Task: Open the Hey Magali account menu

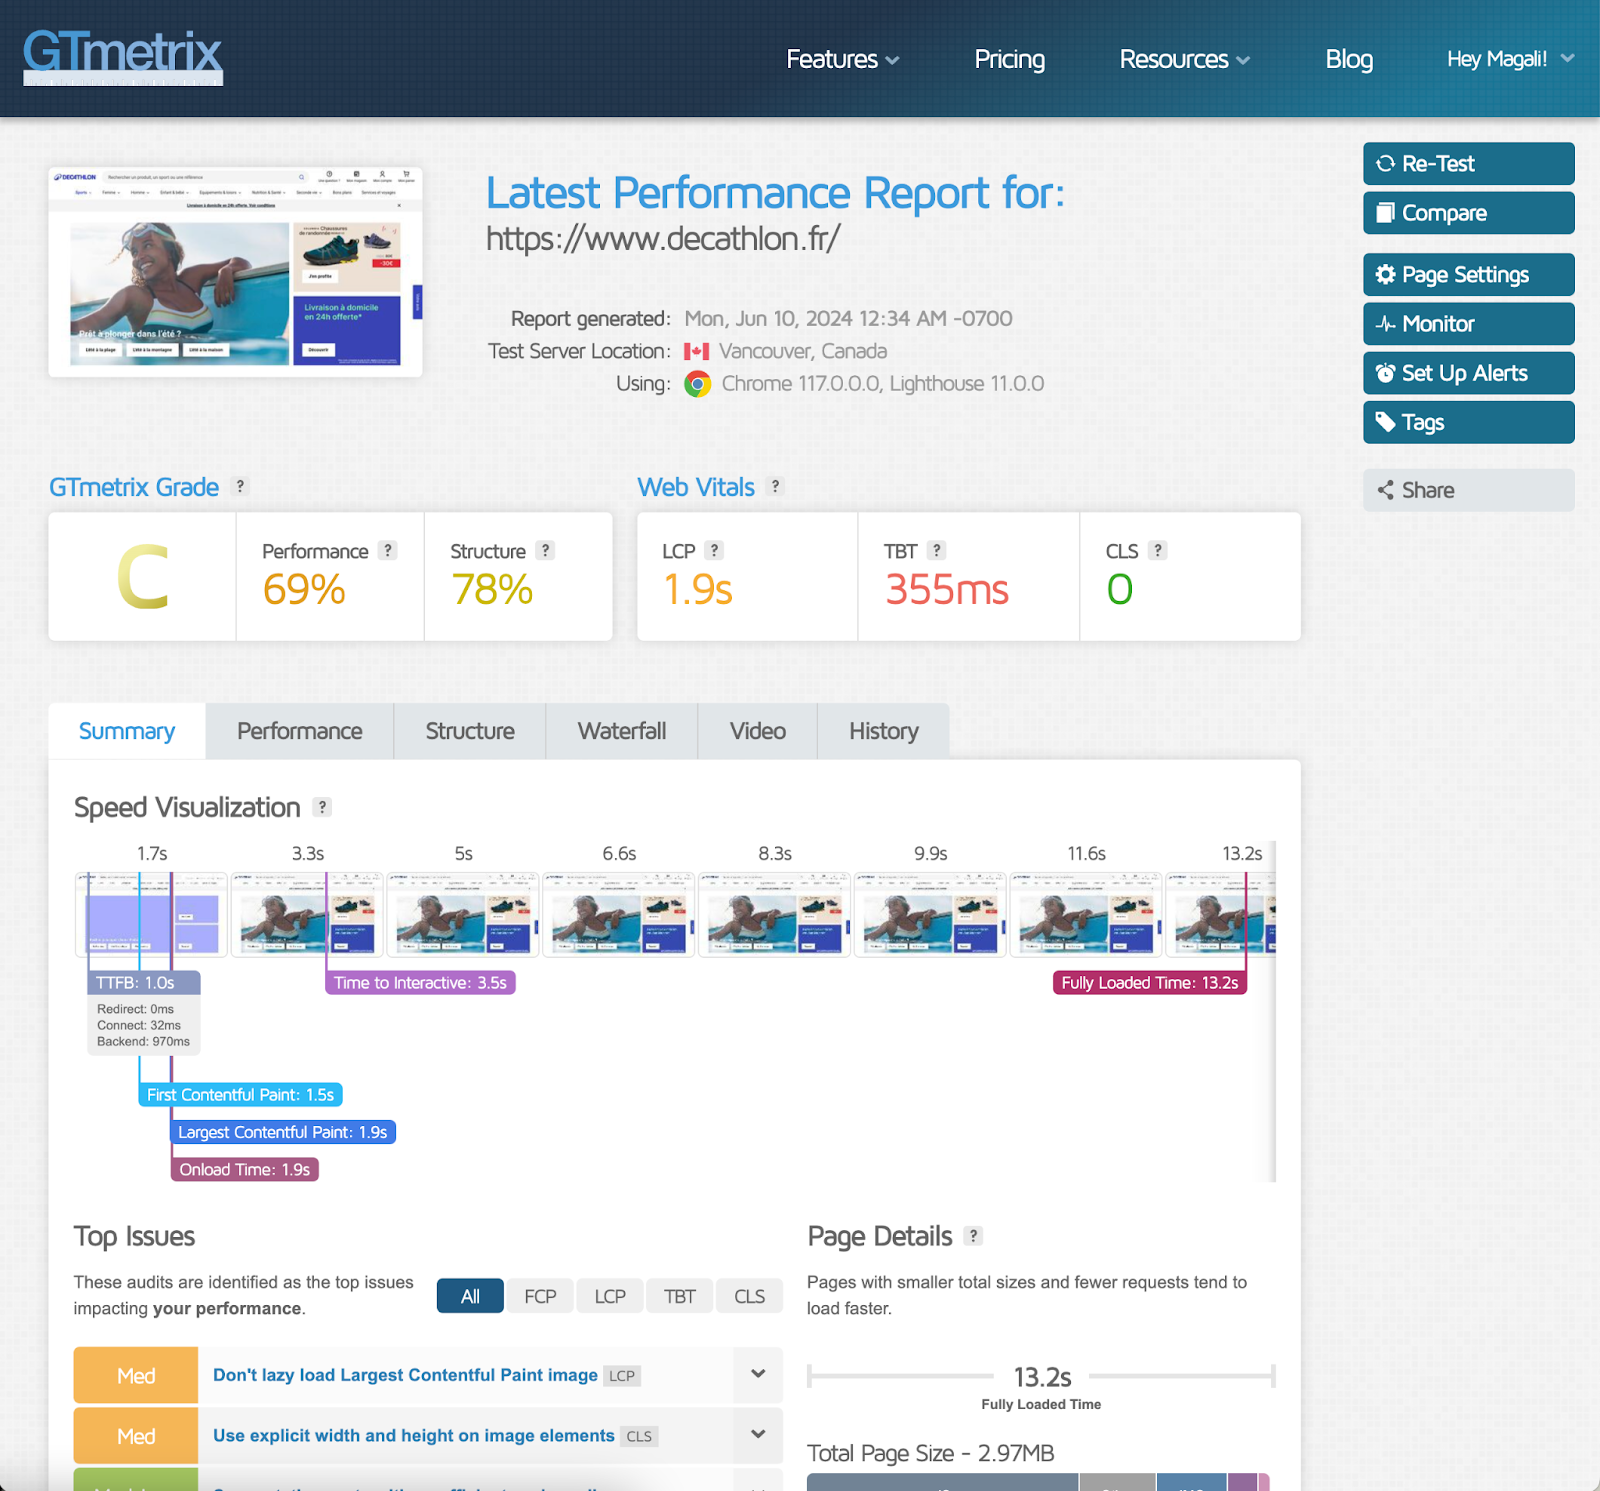Action: pos(1510,59)
